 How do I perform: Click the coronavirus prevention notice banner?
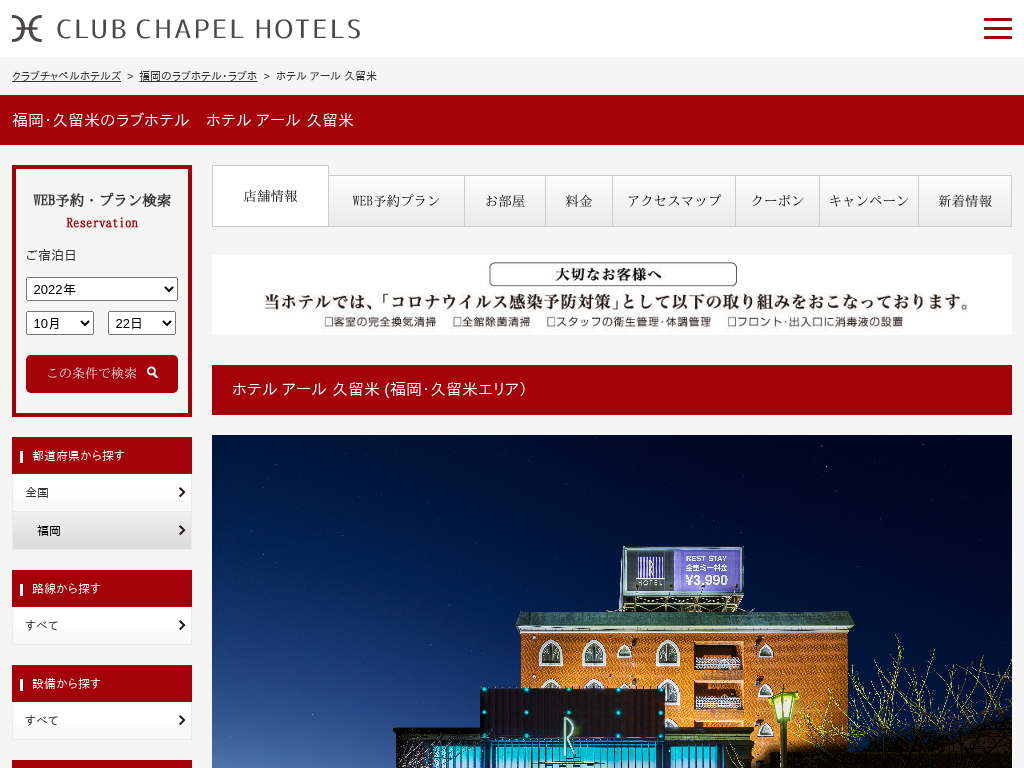tap(612, 295)
